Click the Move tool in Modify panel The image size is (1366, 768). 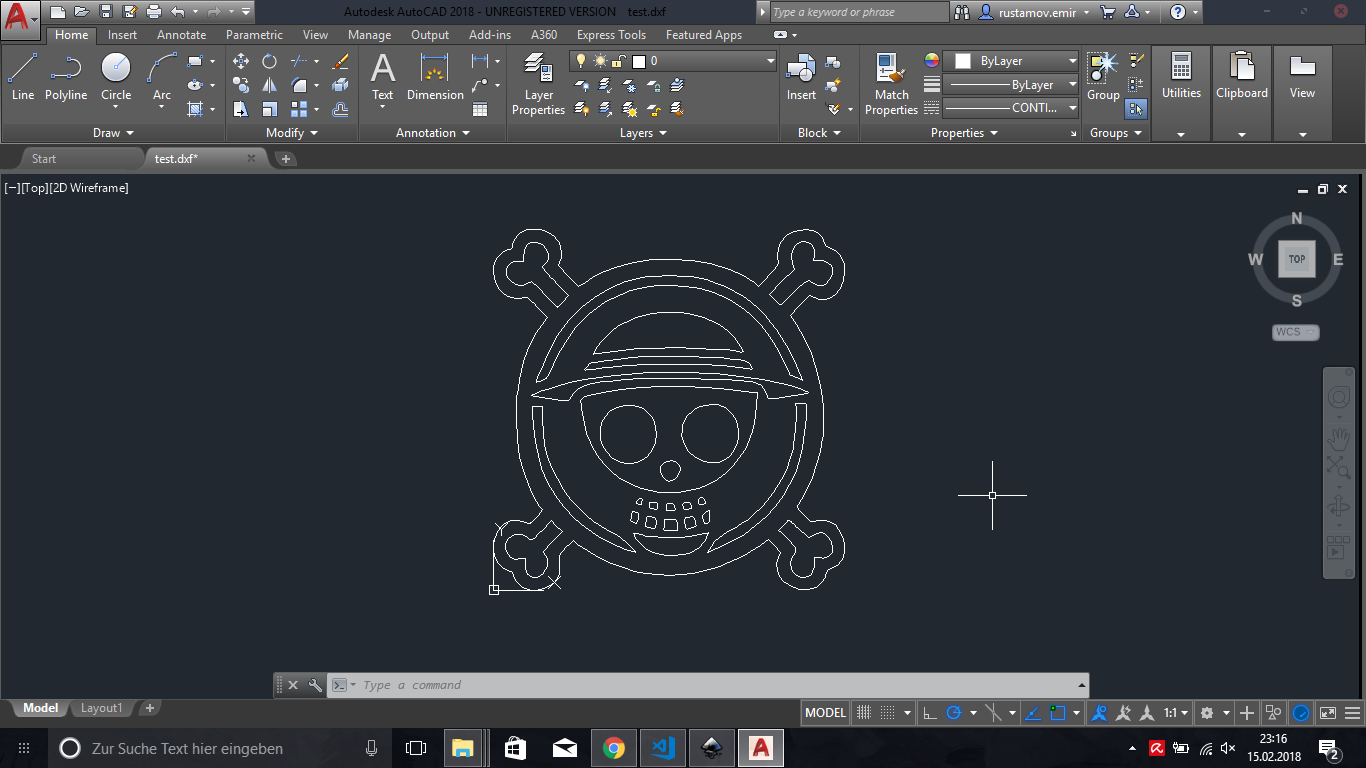pyautogui.click(x=241, y=61)
